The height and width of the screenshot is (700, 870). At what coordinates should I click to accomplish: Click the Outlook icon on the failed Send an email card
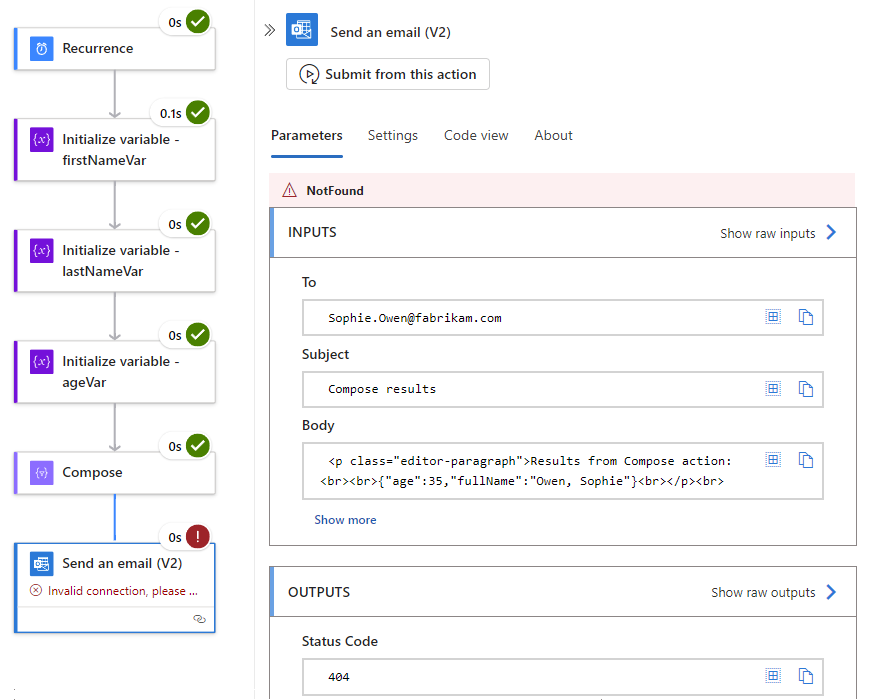click(41, 563)
